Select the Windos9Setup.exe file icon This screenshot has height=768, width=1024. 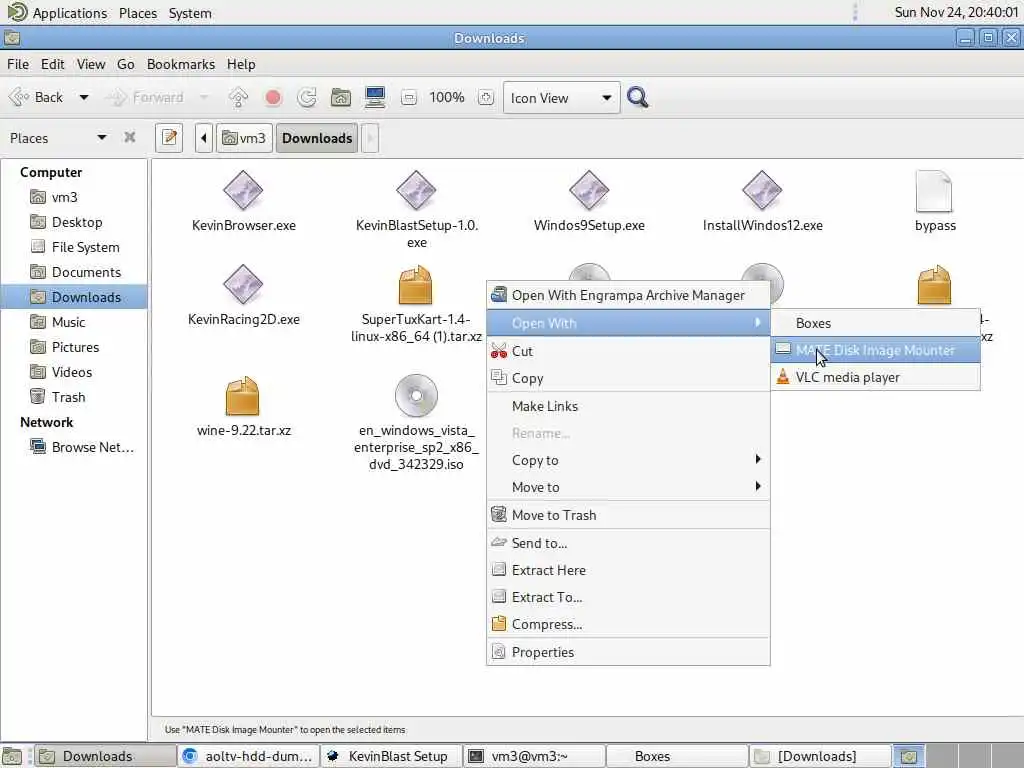(589, 191)
